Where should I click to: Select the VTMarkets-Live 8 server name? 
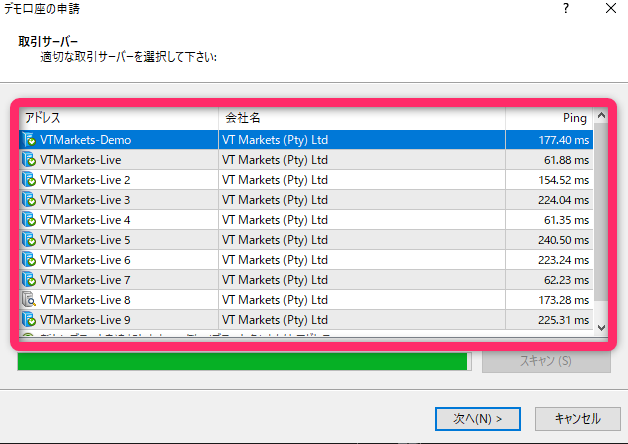click(x=85, y=300)
